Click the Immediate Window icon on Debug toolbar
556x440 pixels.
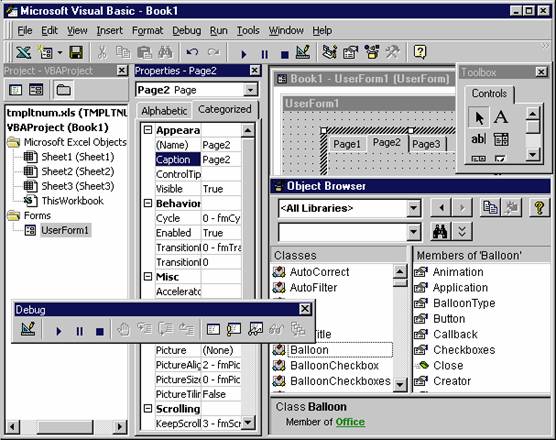234,329
